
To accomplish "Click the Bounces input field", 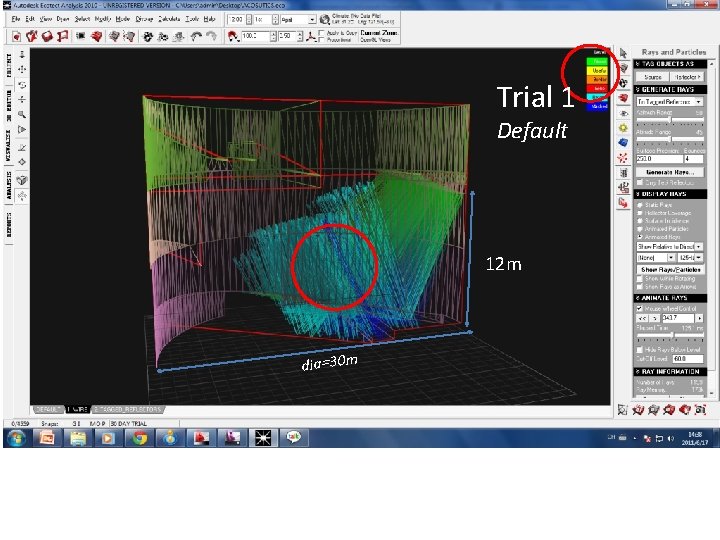I will [x=694, y=158].
